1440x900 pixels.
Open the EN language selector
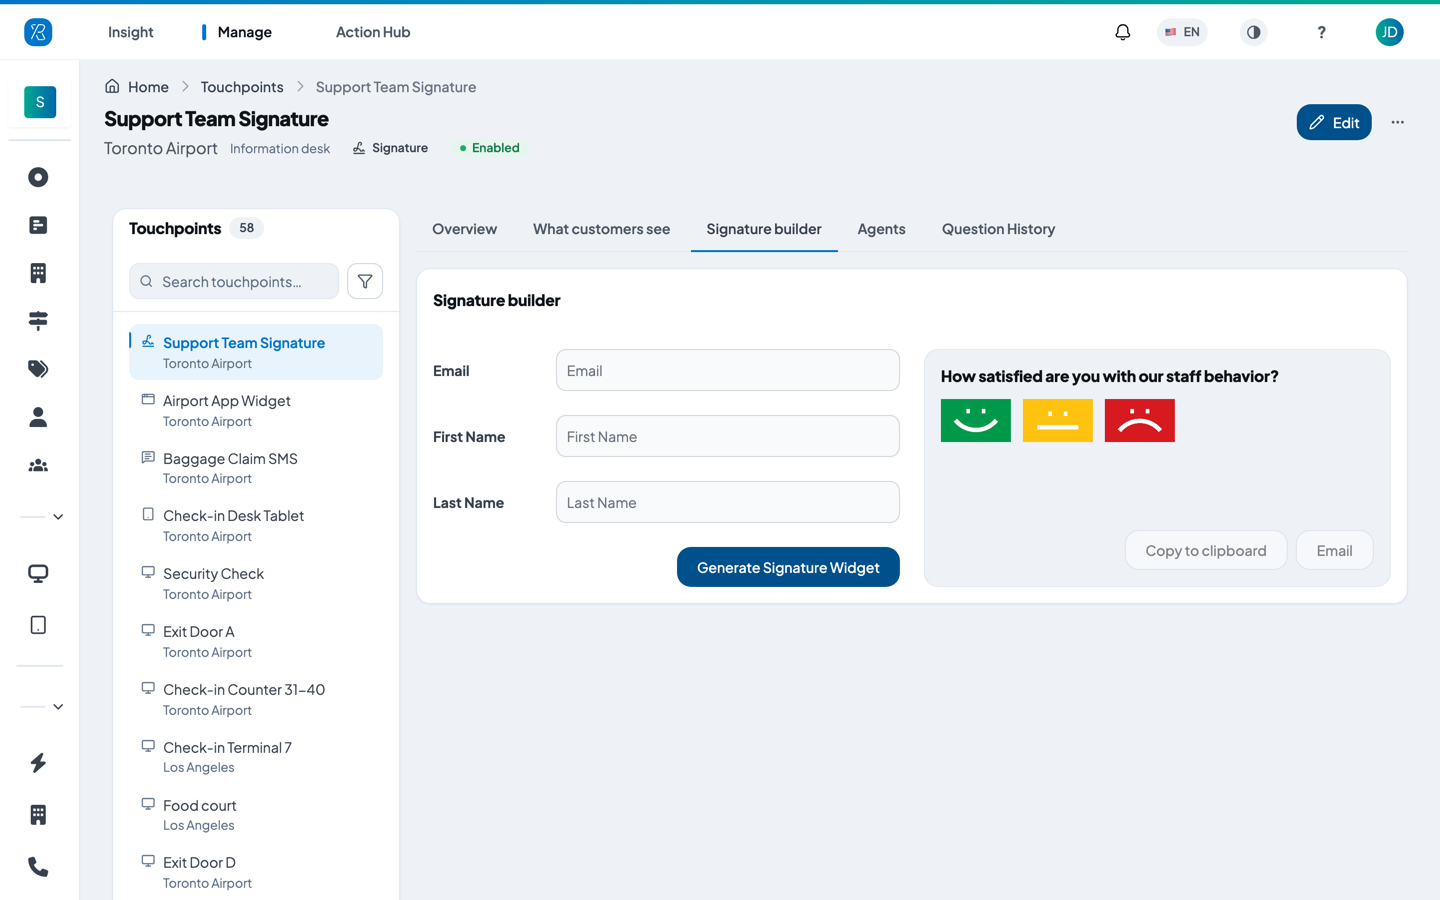1182,32
